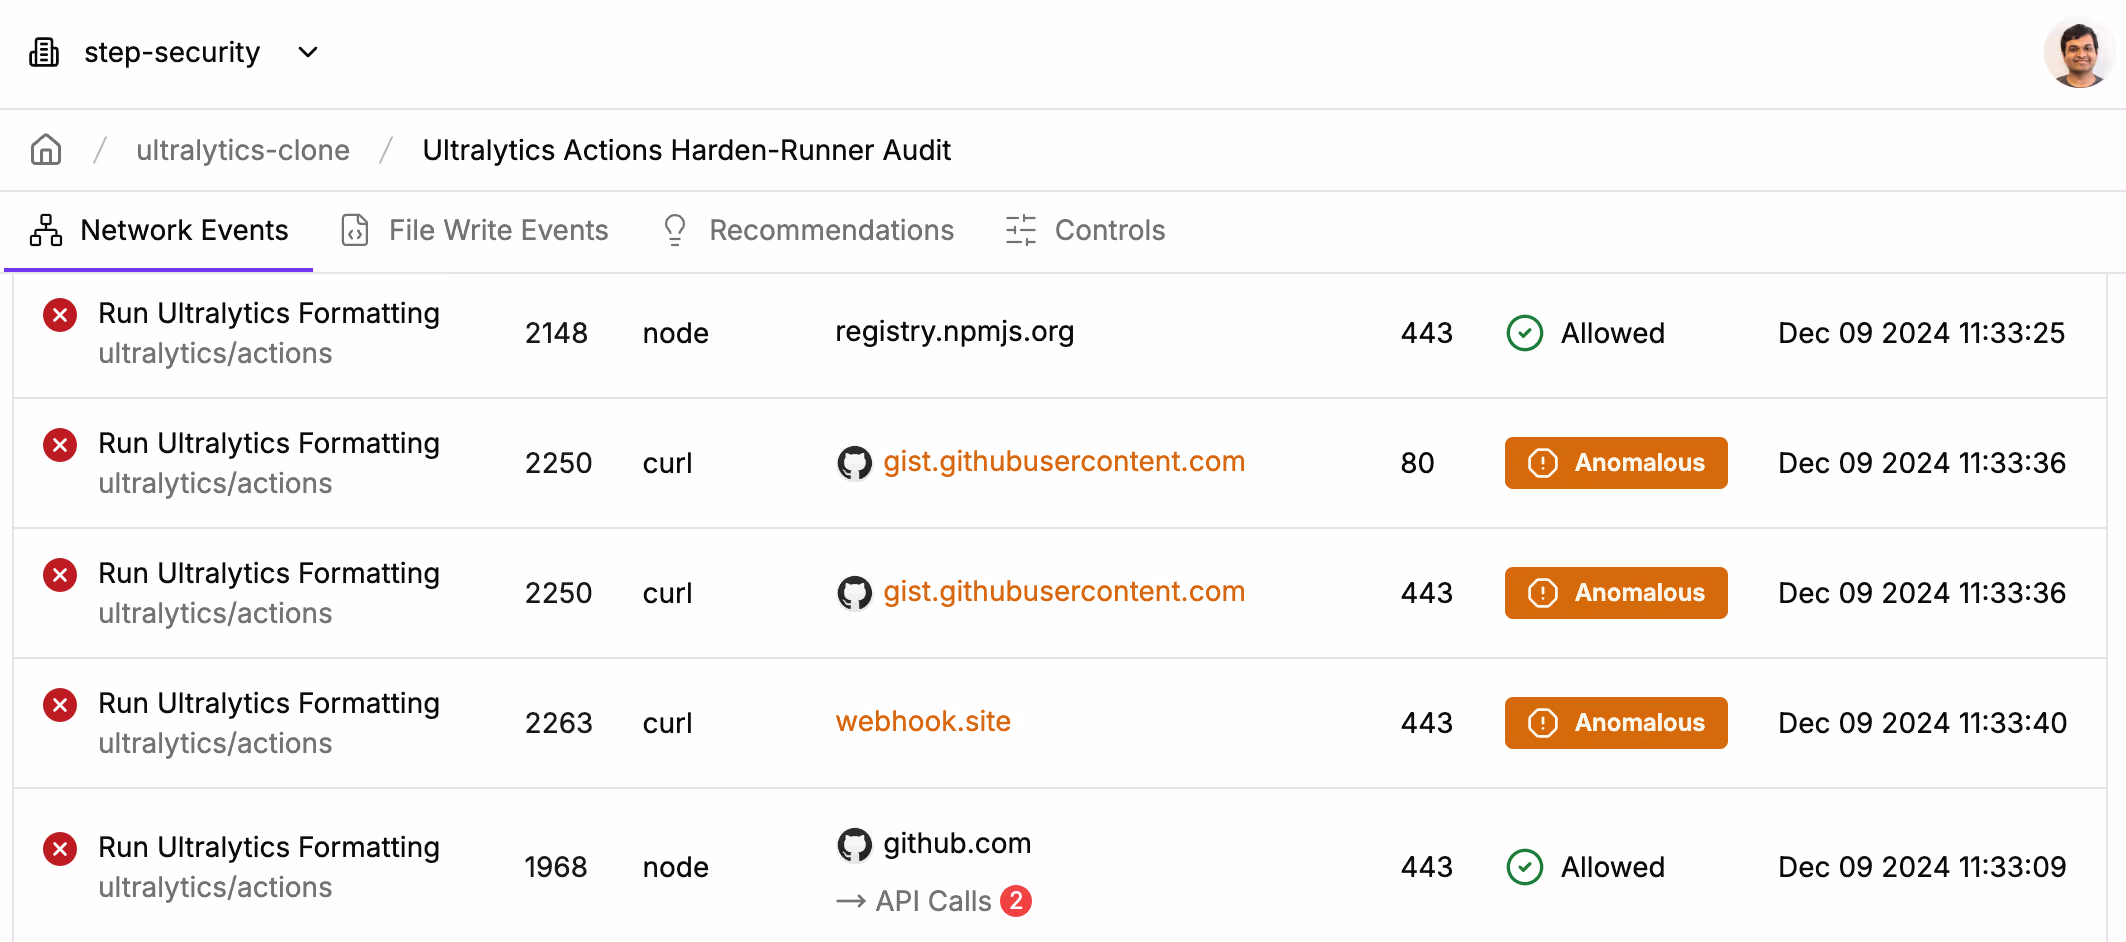Open the ultralytics-clone breadcrumb link
Screen dimensions: 2126x942
(x=243, y=150)
